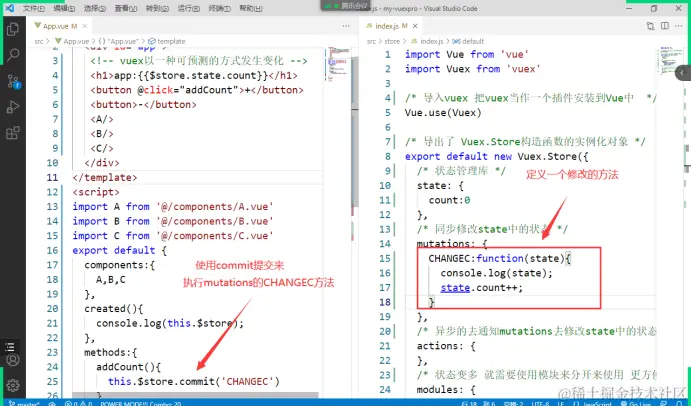The width and height of the screenshot is (692, 407).
Task: Close the App.vue editor tab
Action: pos(85,26)
